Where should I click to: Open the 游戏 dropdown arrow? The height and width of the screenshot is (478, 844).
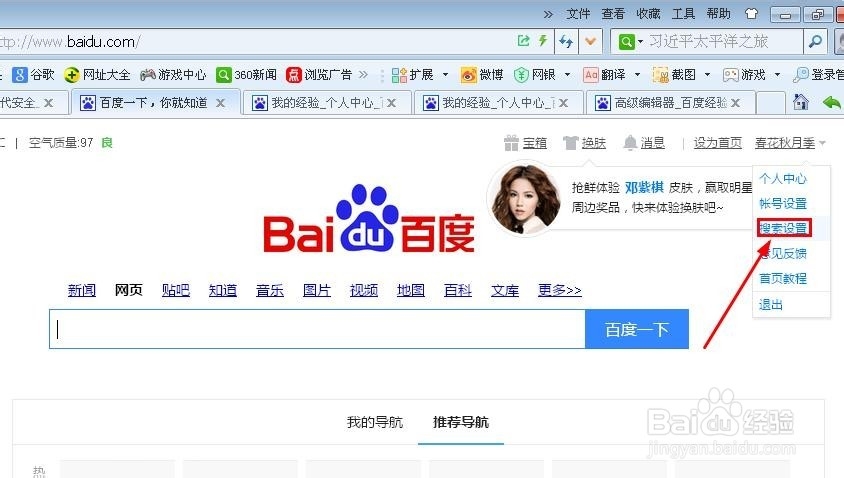pos(777,75)
